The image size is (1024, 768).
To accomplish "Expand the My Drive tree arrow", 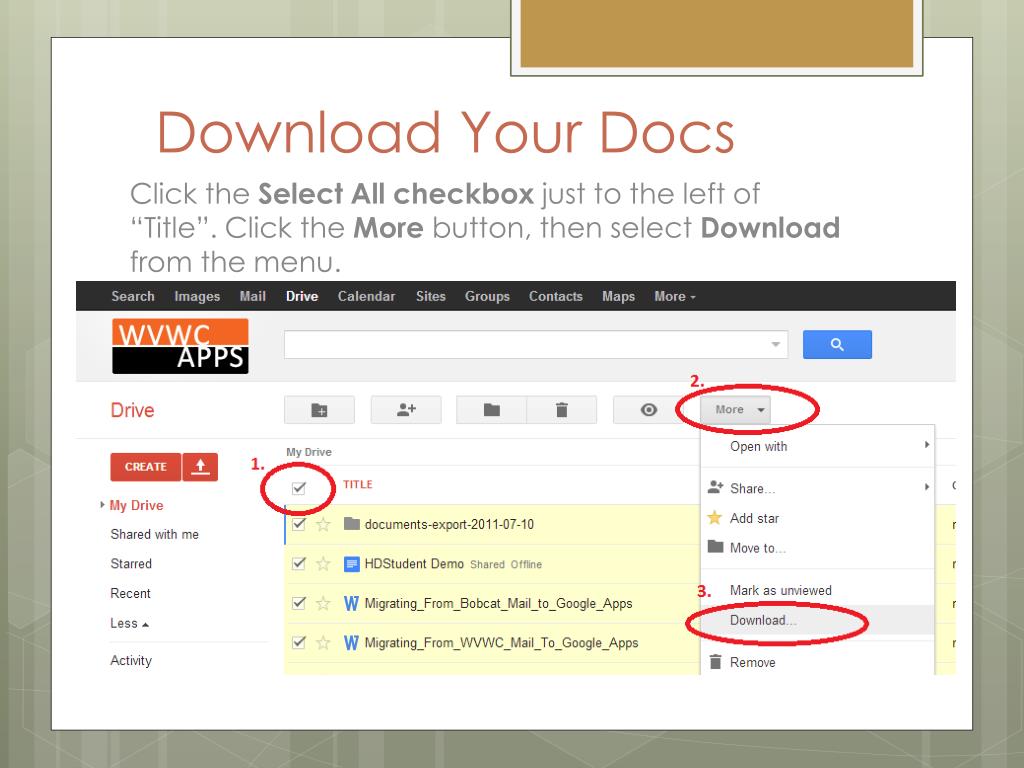I will pyautogui.click(x=102, y=505).
